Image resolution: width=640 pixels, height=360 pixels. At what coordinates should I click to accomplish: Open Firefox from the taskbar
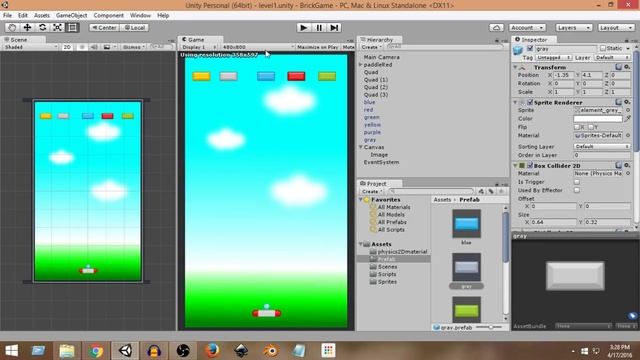coord(212,351)
